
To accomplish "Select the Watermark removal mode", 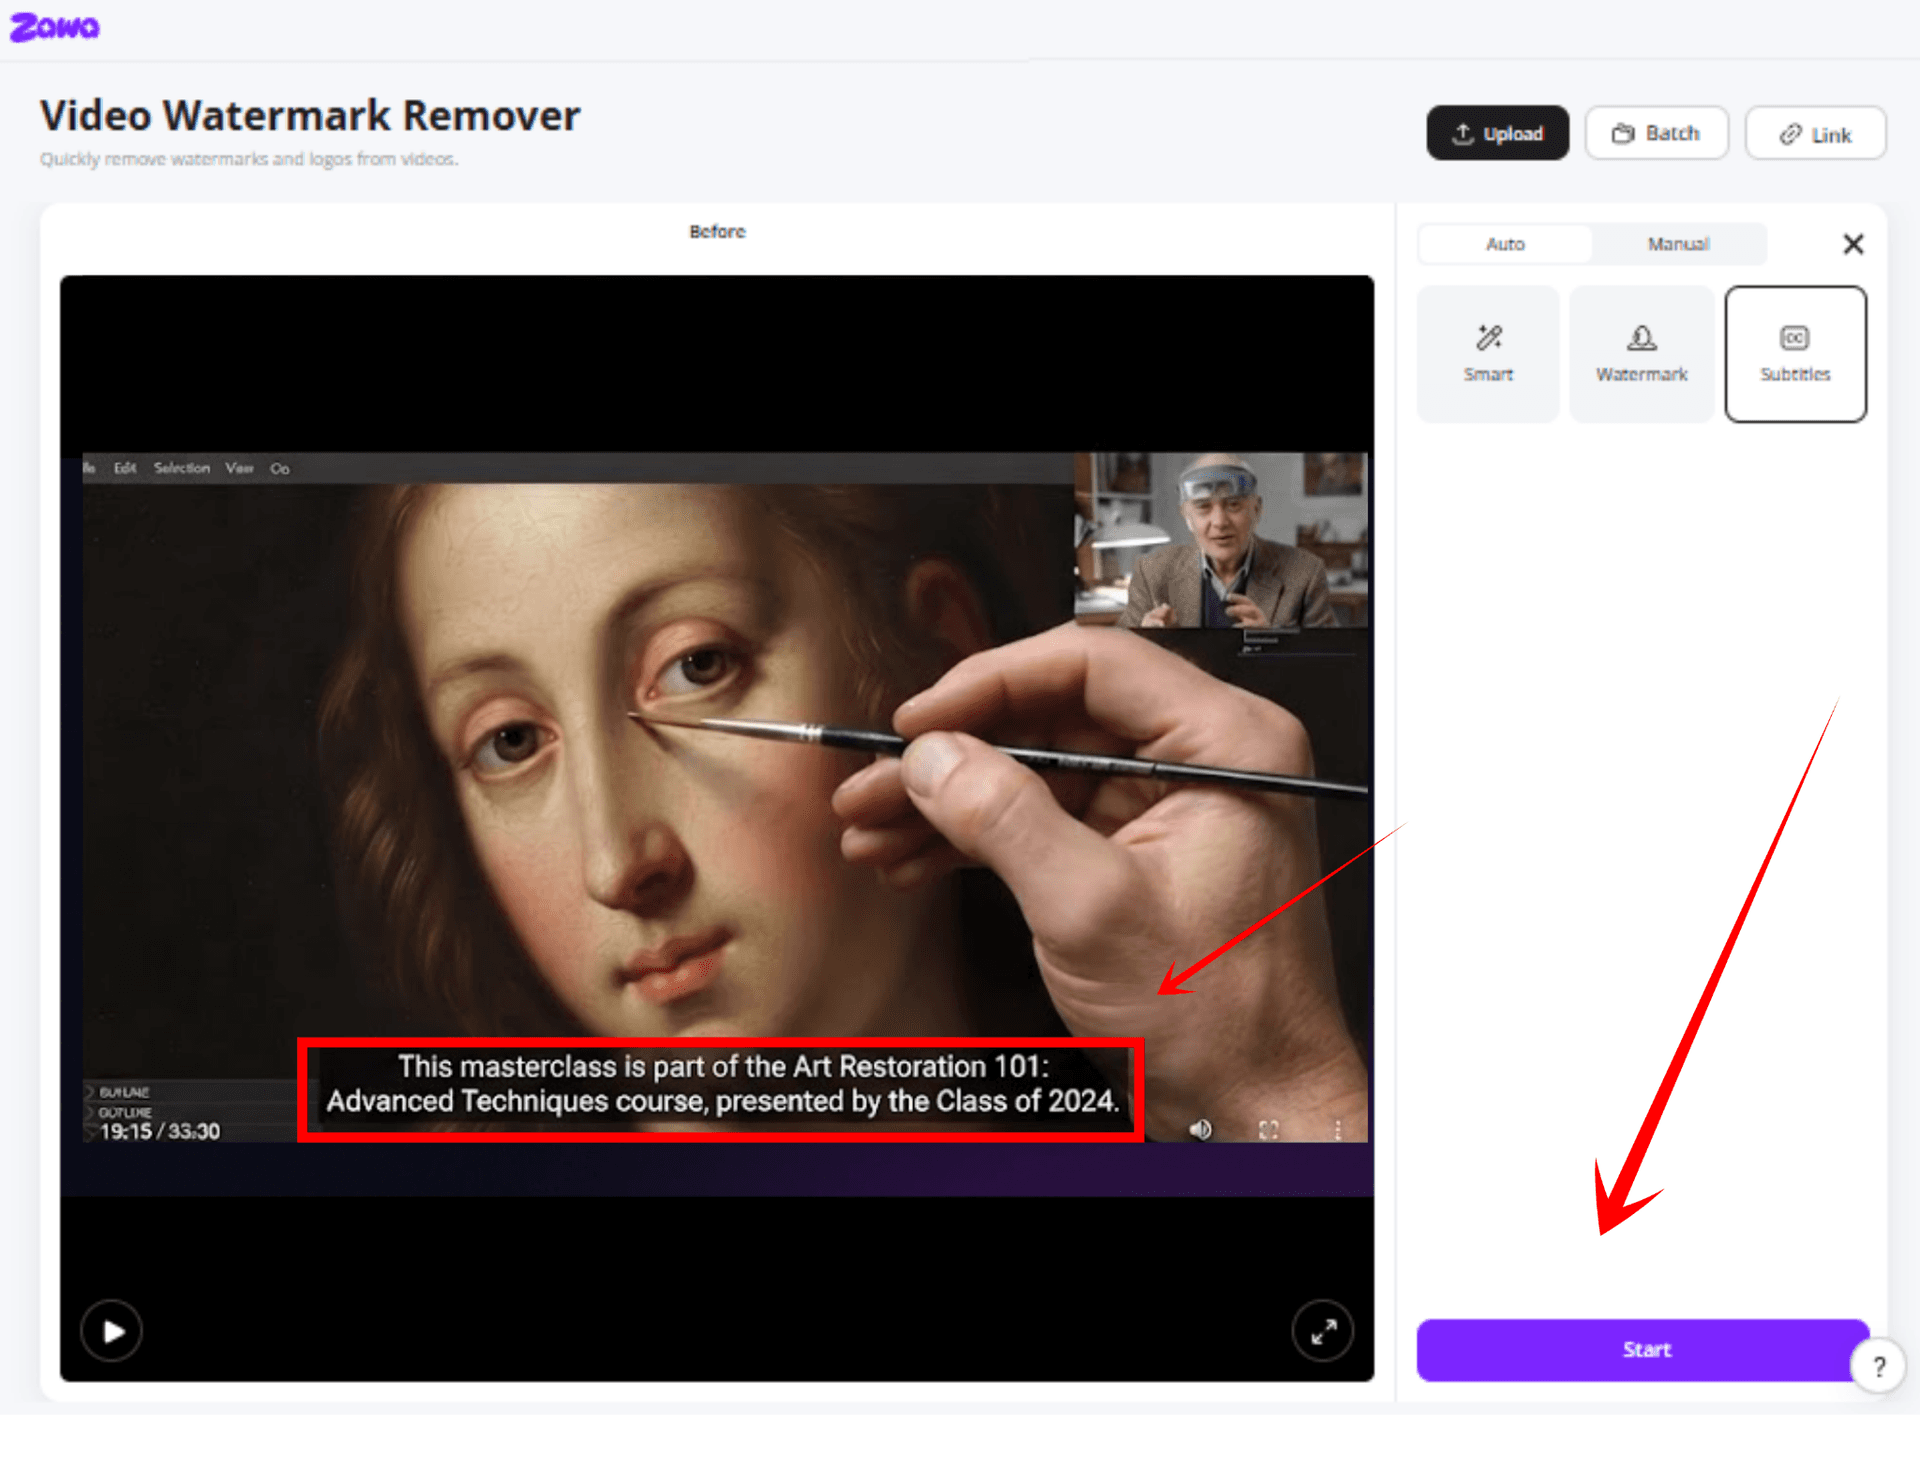I will [x=1642, y=354].
